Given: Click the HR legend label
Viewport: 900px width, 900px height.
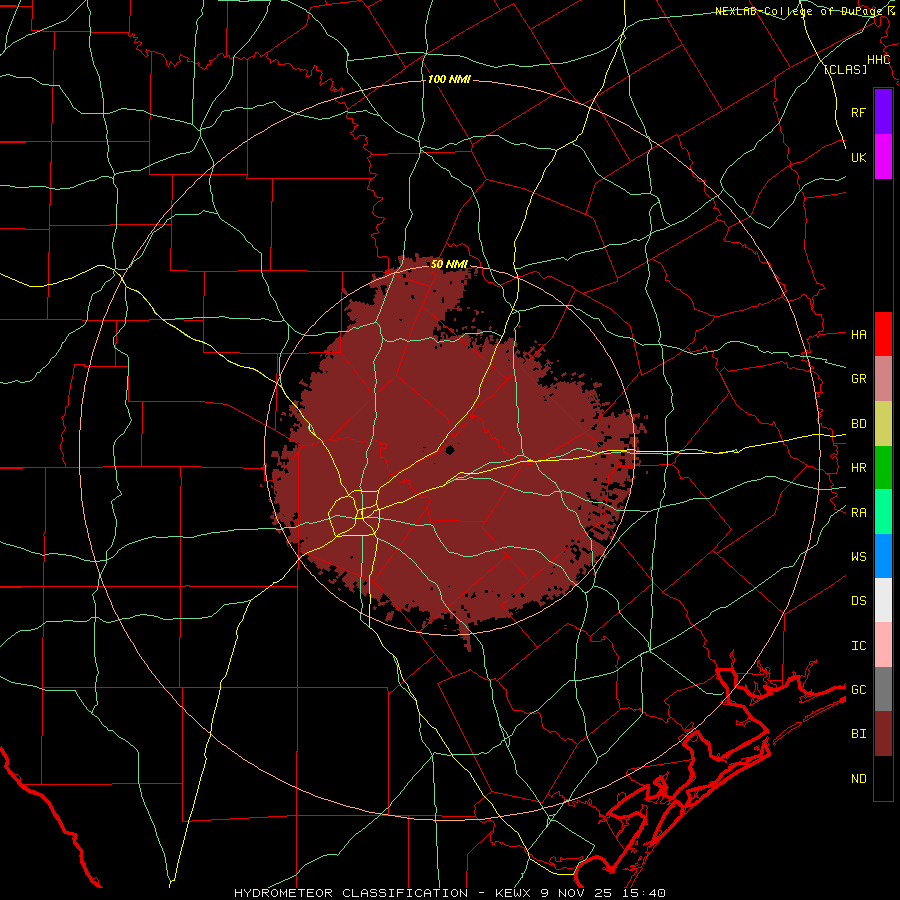Looking at the screenshot, I should click(x=858, y=468).
